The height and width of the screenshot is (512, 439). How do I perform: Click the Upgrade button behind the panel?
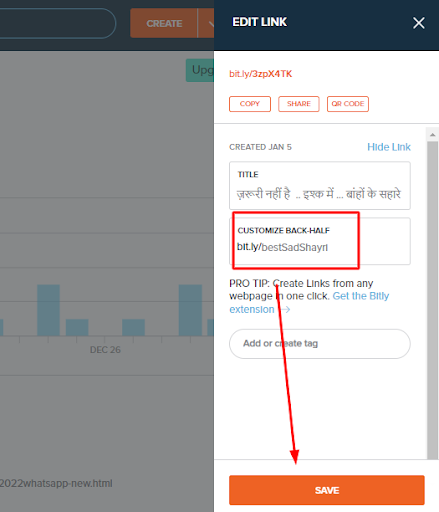[x=200, y=70]
